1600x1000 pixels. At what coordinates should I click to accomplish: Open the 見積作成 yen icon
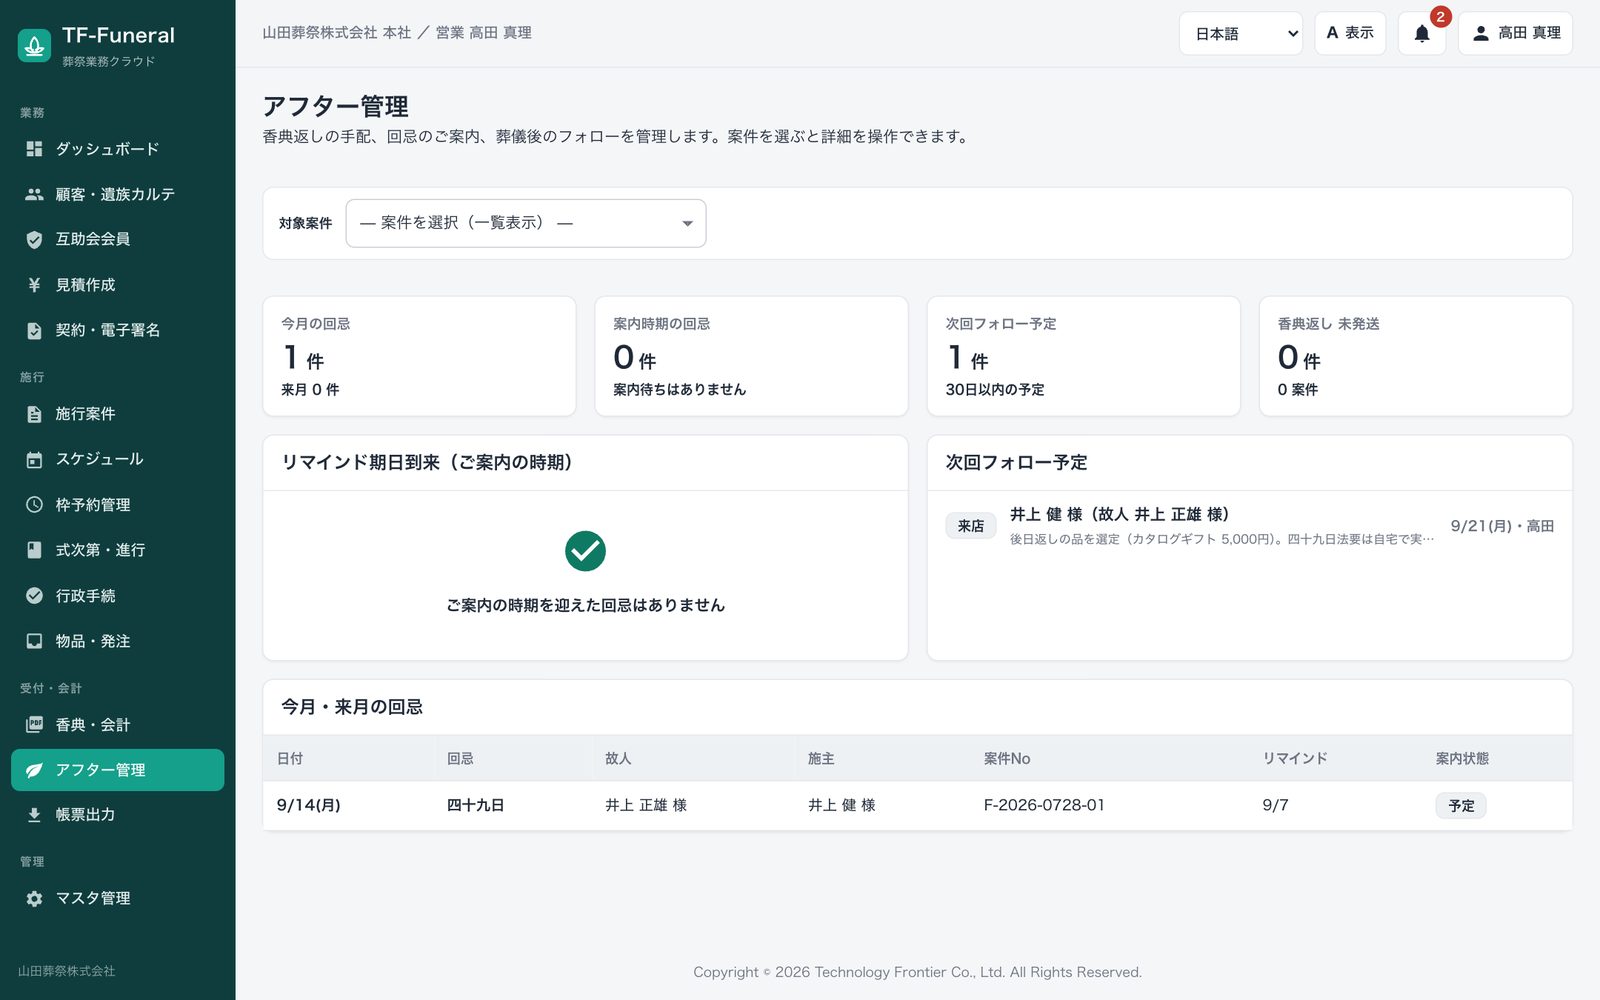(34, 285)
